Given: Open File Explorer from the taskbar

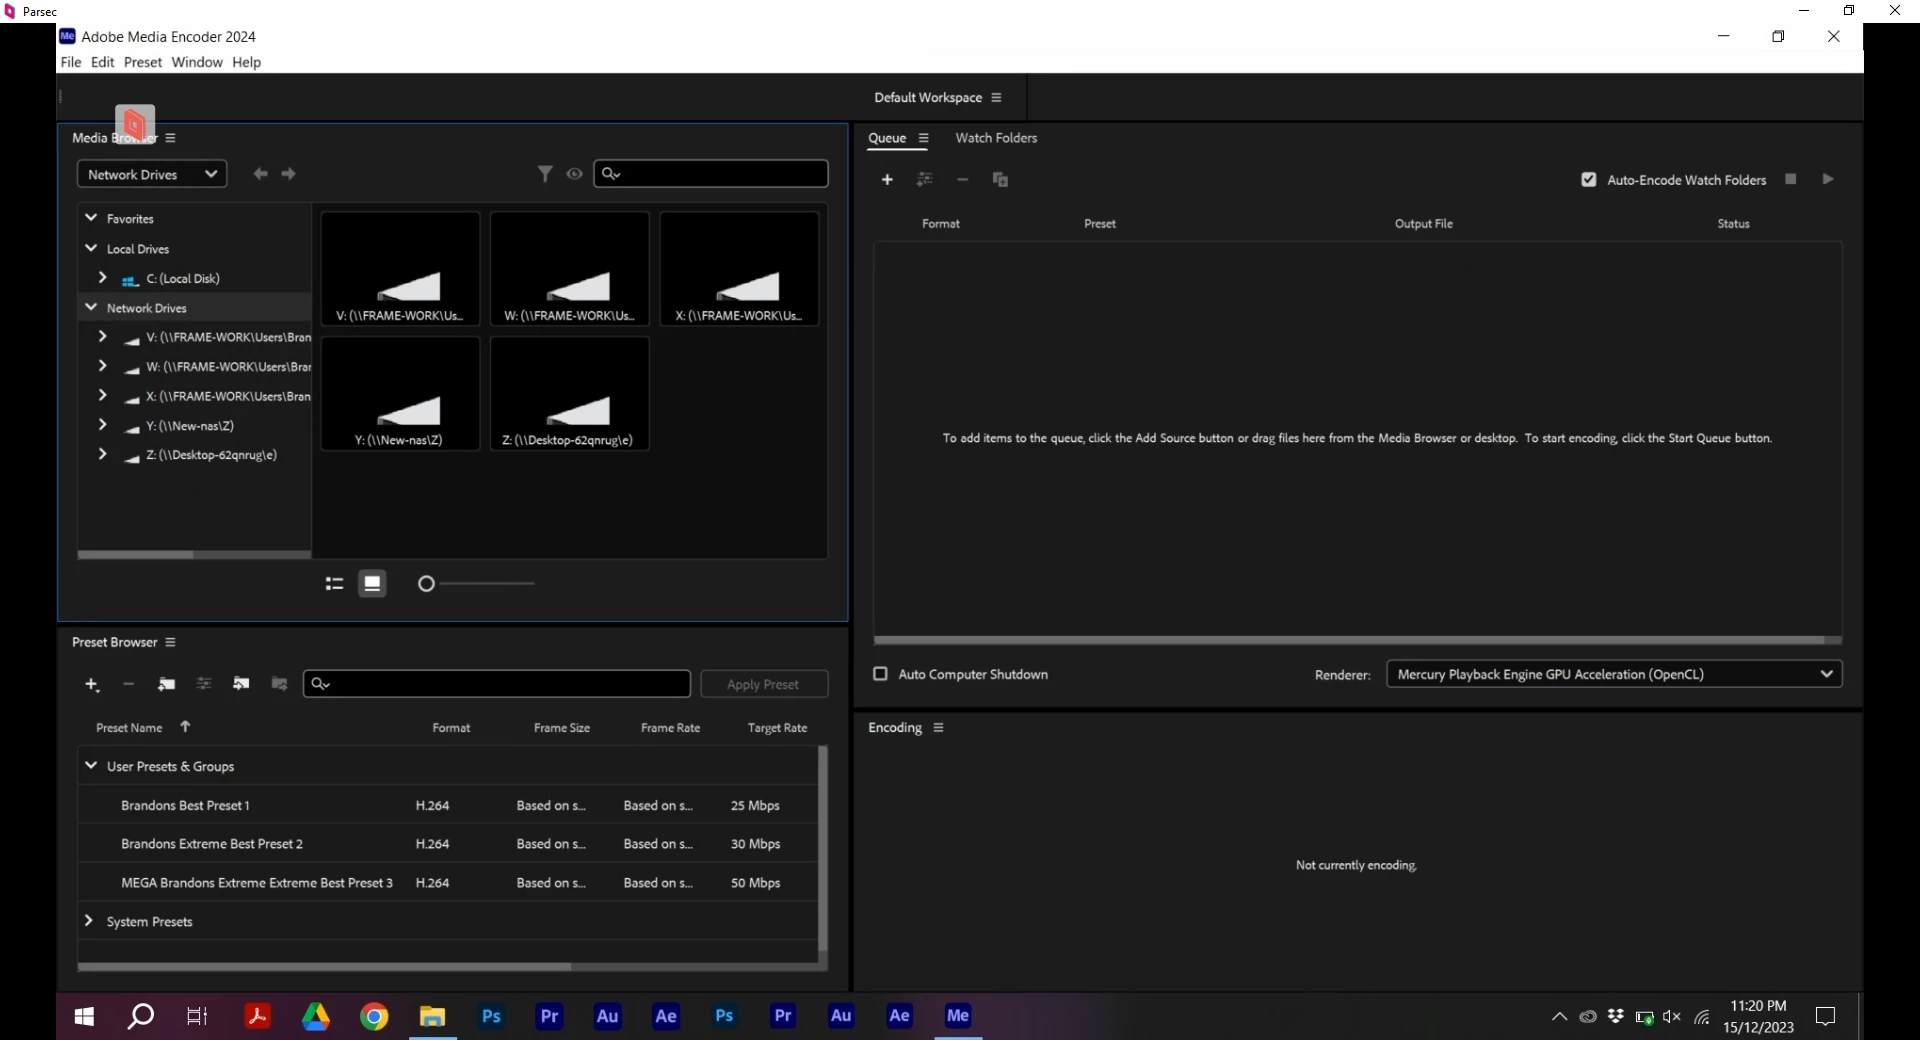Looking at the screenshot, I should coord(432,1017).
